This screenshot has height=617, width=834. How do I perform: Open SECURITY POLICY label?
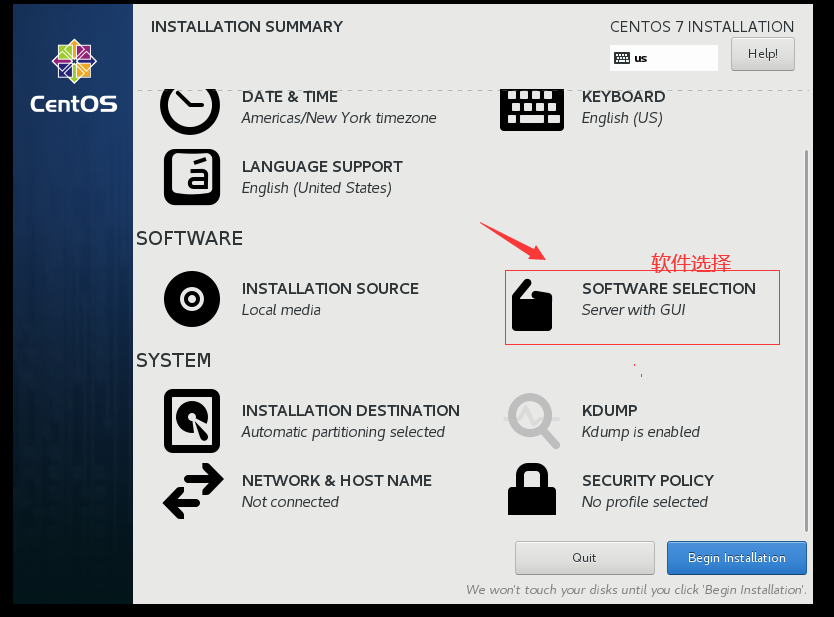pos(648,480)
